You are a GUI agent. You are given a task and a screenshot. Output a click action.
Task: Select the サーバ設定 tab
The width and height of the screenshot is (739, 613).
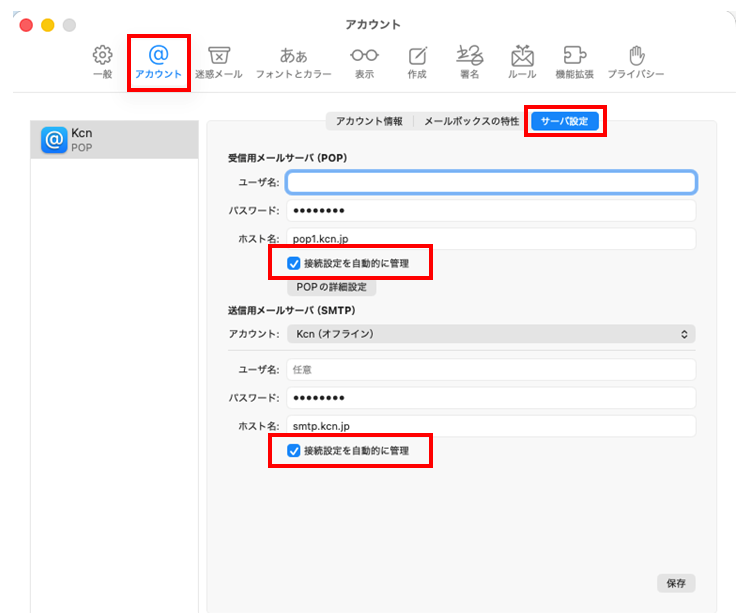565,121
